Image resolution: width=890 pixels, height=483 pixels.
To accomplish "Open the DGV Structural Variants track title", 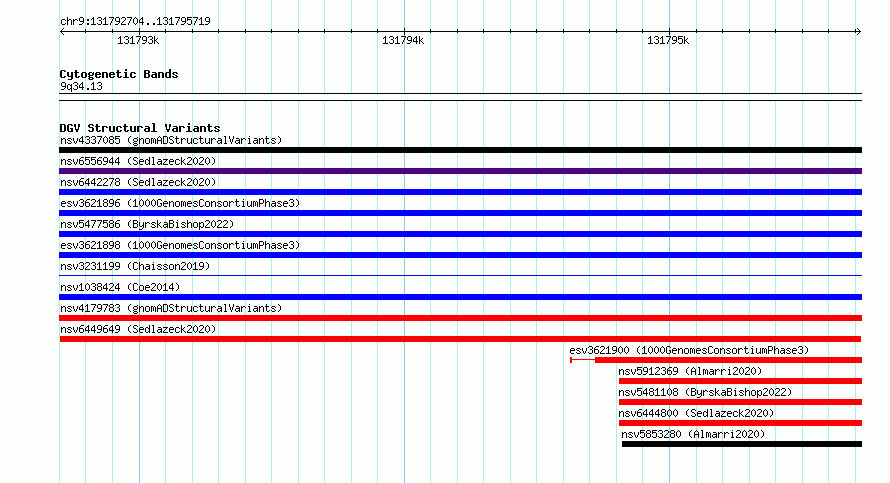I will (x=140, y=128).
